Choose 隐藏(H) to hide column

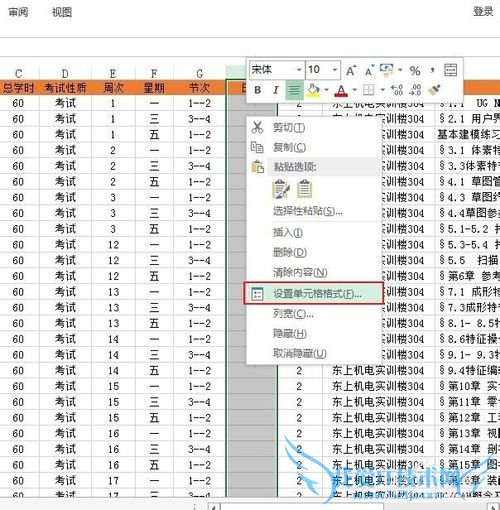pyautogui.click(x=290, y=333)
